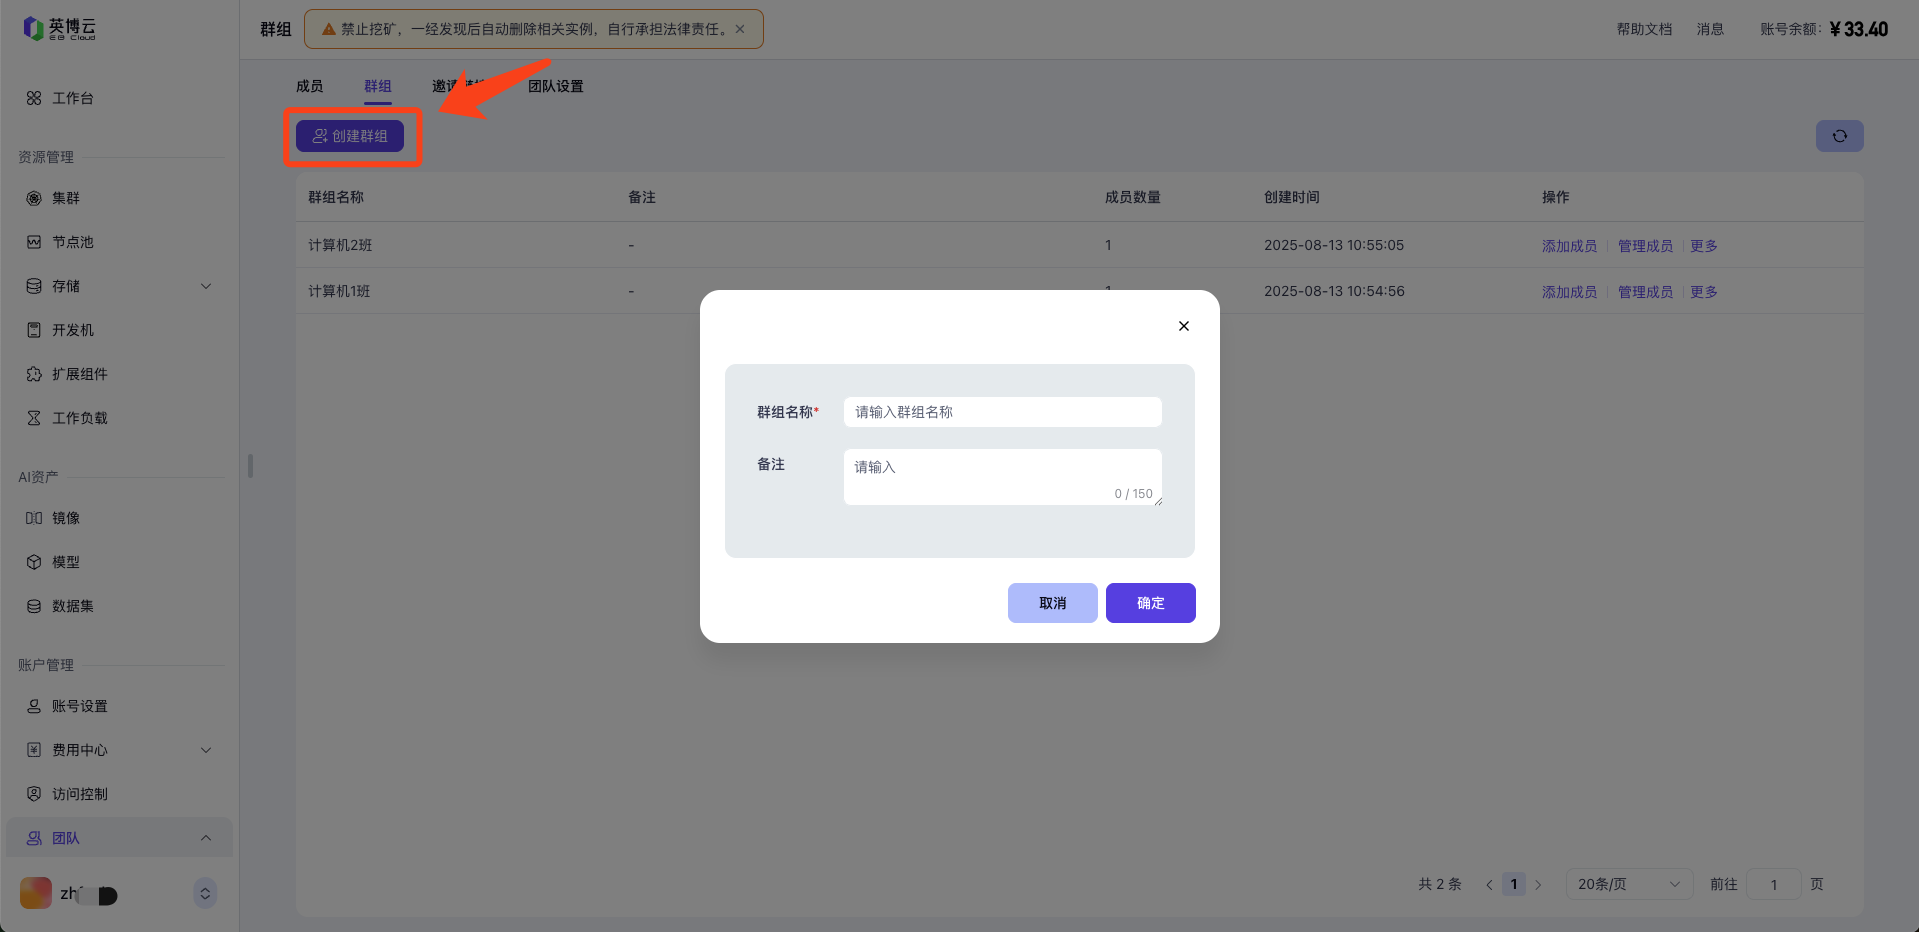1919x932 pixels.
Task: Open 镜像 images sidebar item
Action: click(x=65, y=518)
